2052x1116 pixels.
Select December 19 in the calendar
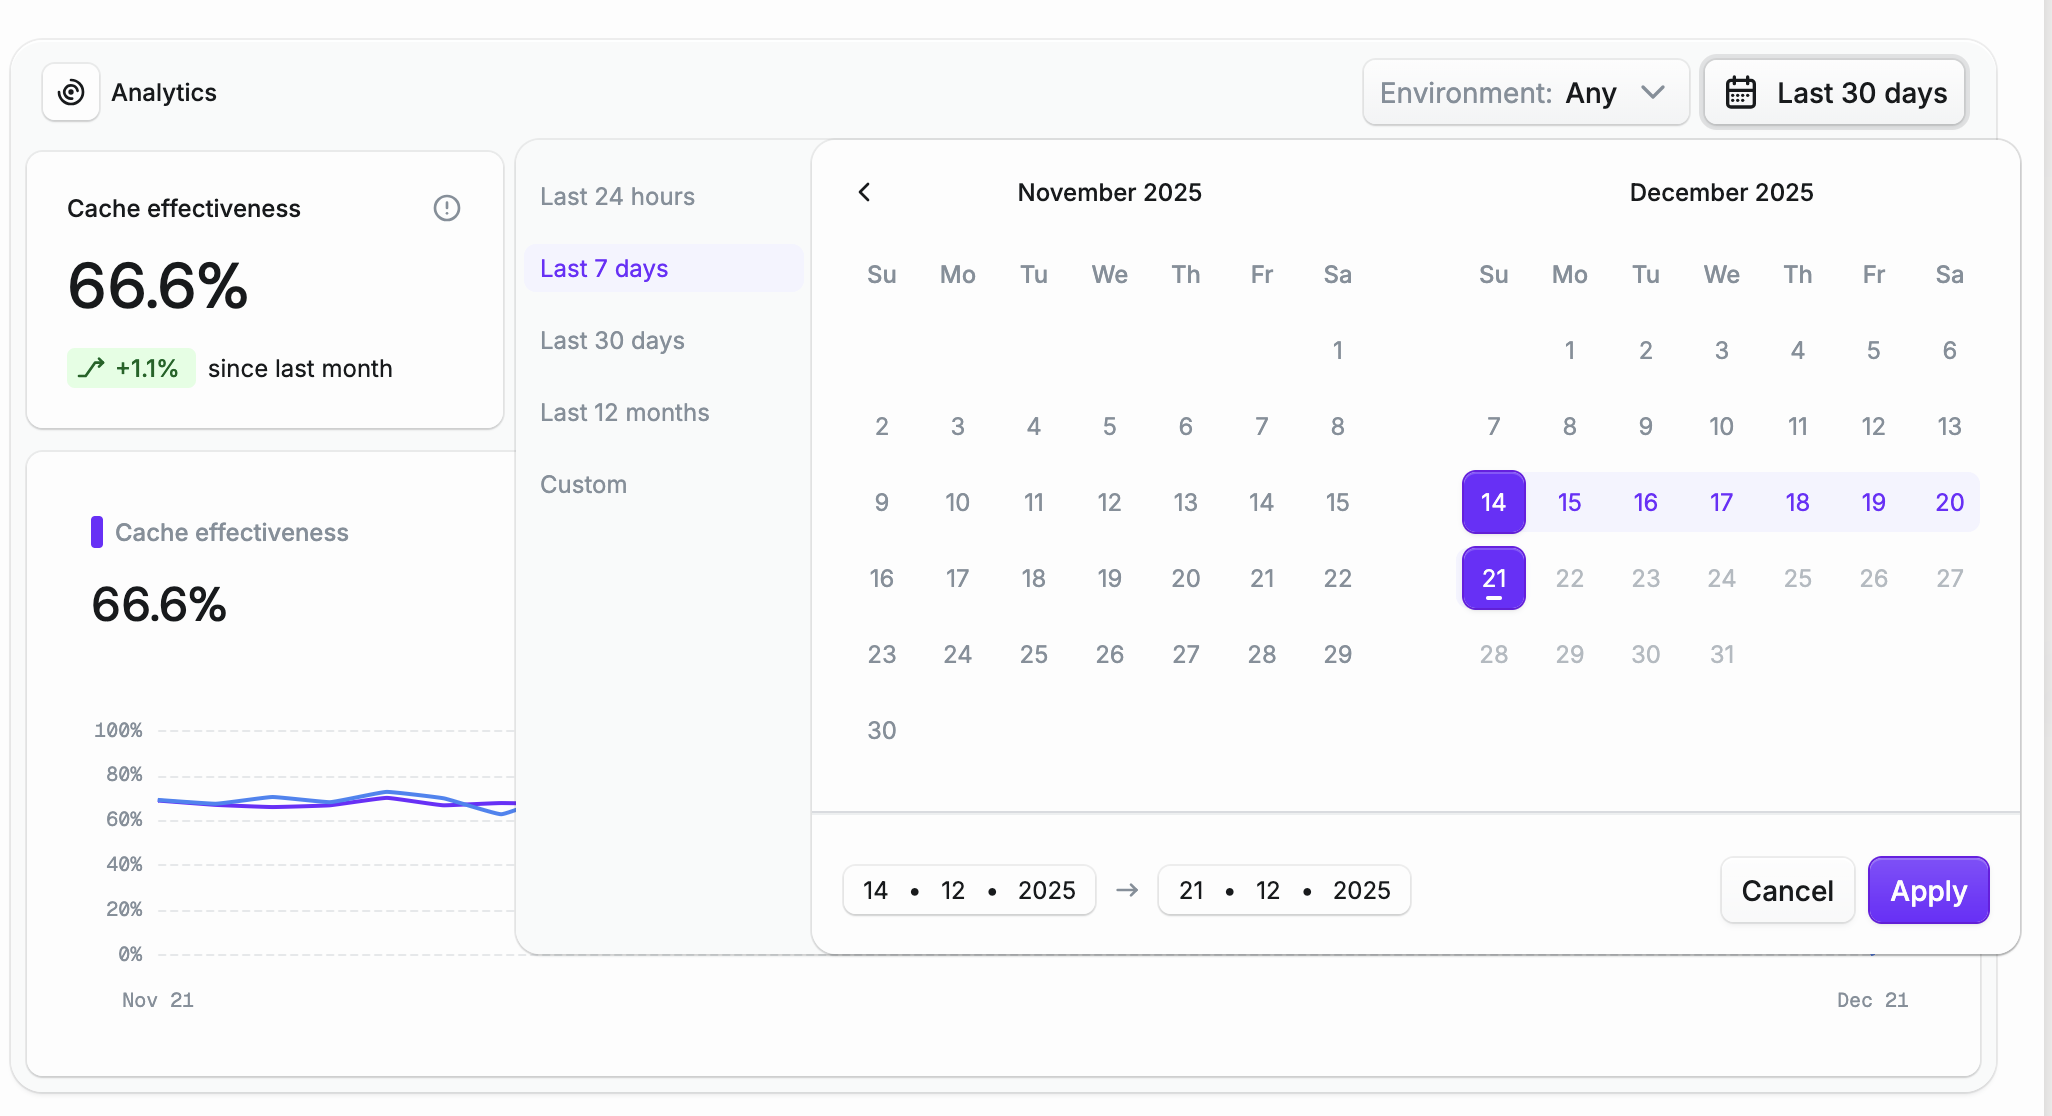tap(1873, 502)
